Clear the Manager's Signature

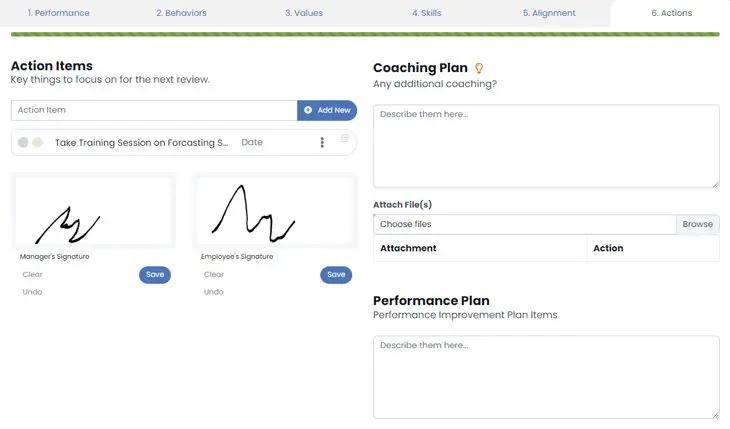point(32,274)
